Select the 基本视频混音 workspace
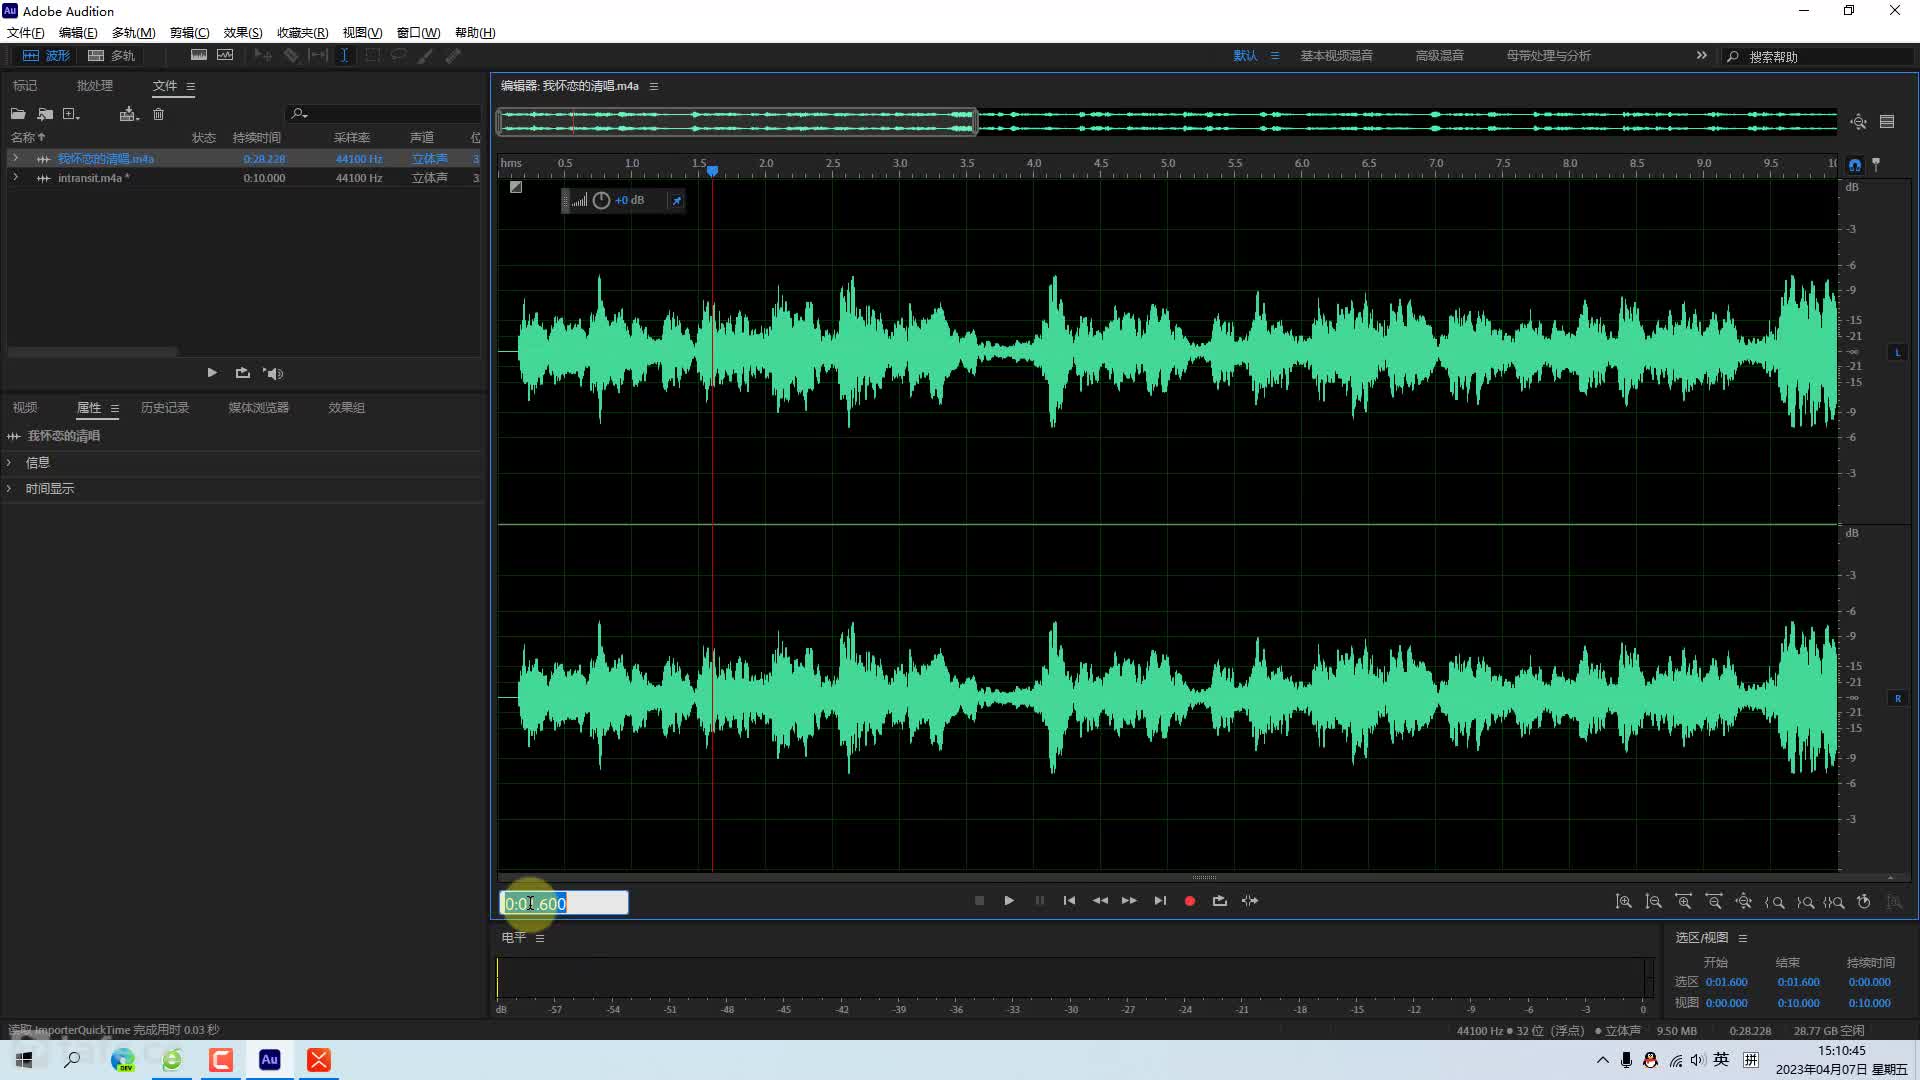Viewport: 1920px width, 1080px height. point(1336,56)
